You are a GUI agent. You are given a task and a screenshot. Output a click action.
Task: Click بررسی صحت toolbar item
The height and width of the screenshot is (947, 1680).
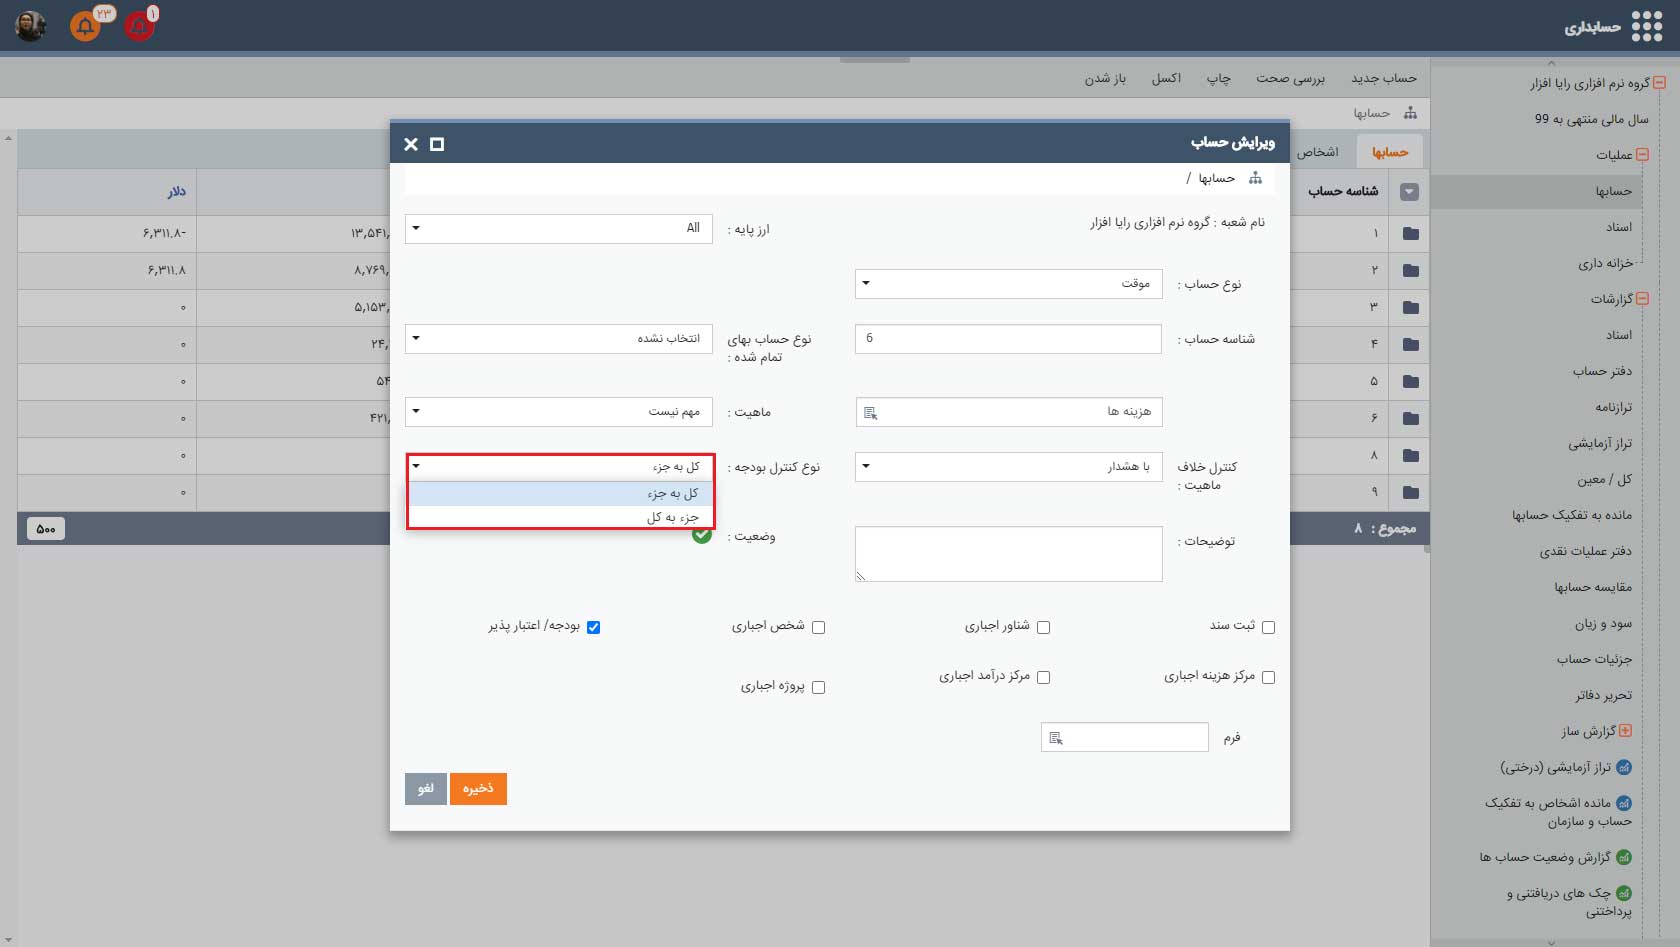[x=1290, y=78]
